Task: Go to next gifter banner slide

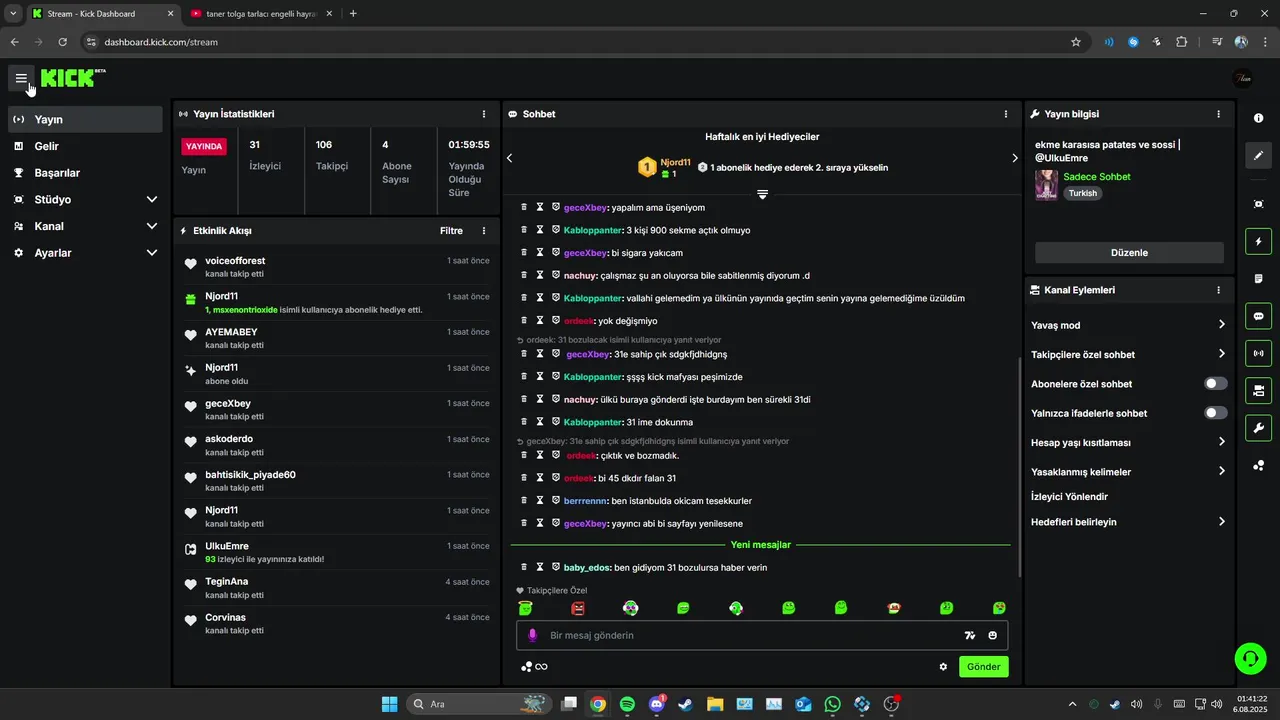Action: click(1014, 158)
